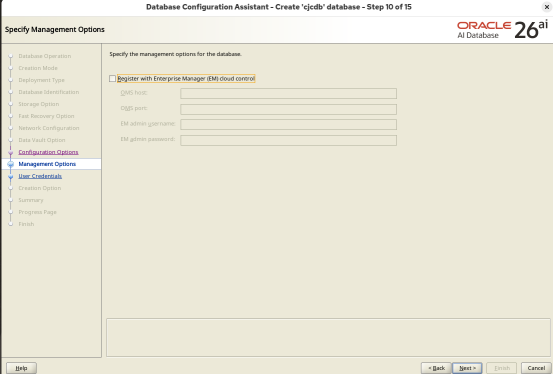Close the Database Configuration Assistant window
Image resolution: width=554 pixels, height=375 pixels.
pos(547,7)
